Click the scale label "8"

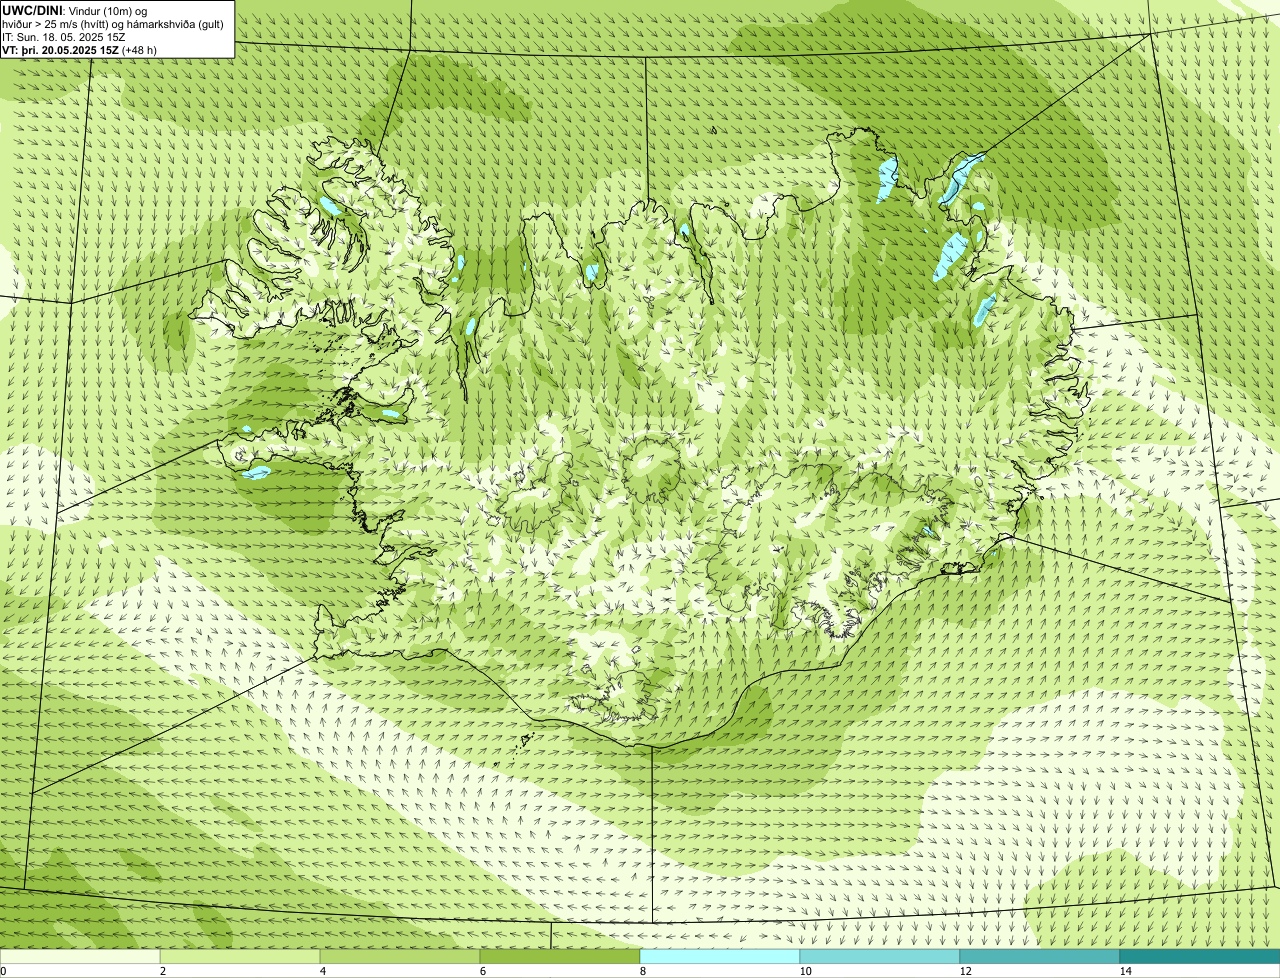pos(642,971)
